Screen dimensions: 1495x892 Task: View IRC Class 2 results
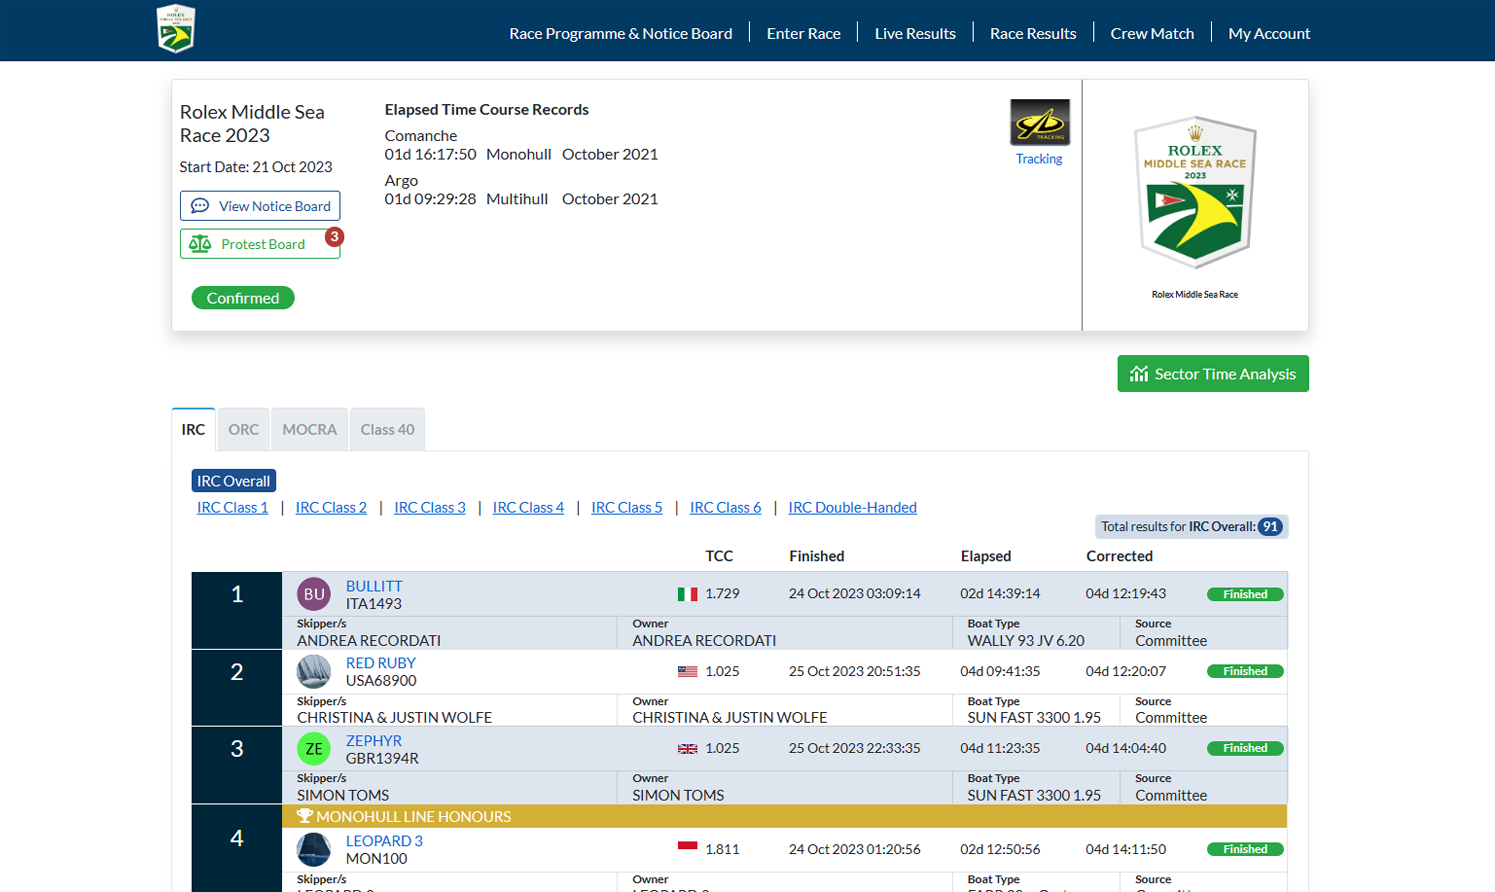[331, 507]
